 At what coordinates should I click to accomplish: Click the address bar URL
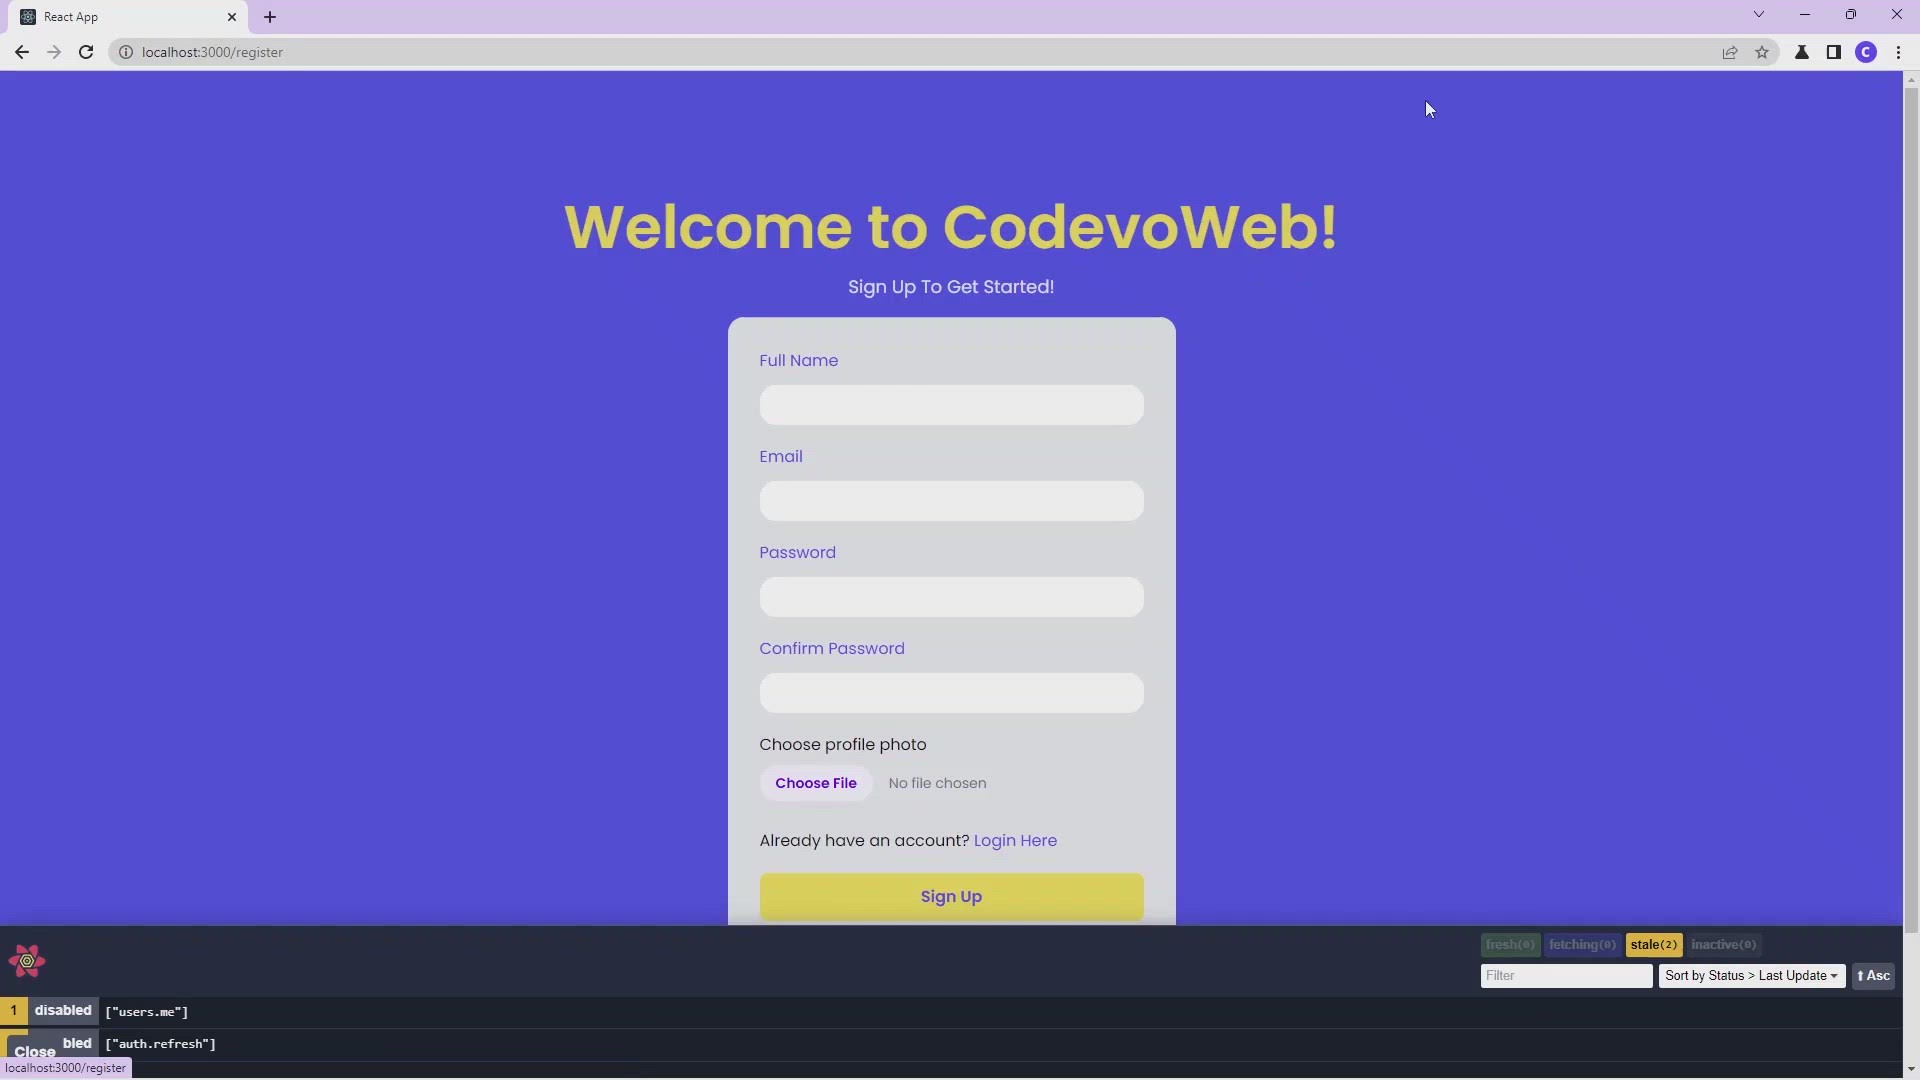pyautogui.click(x=212, y=52)
